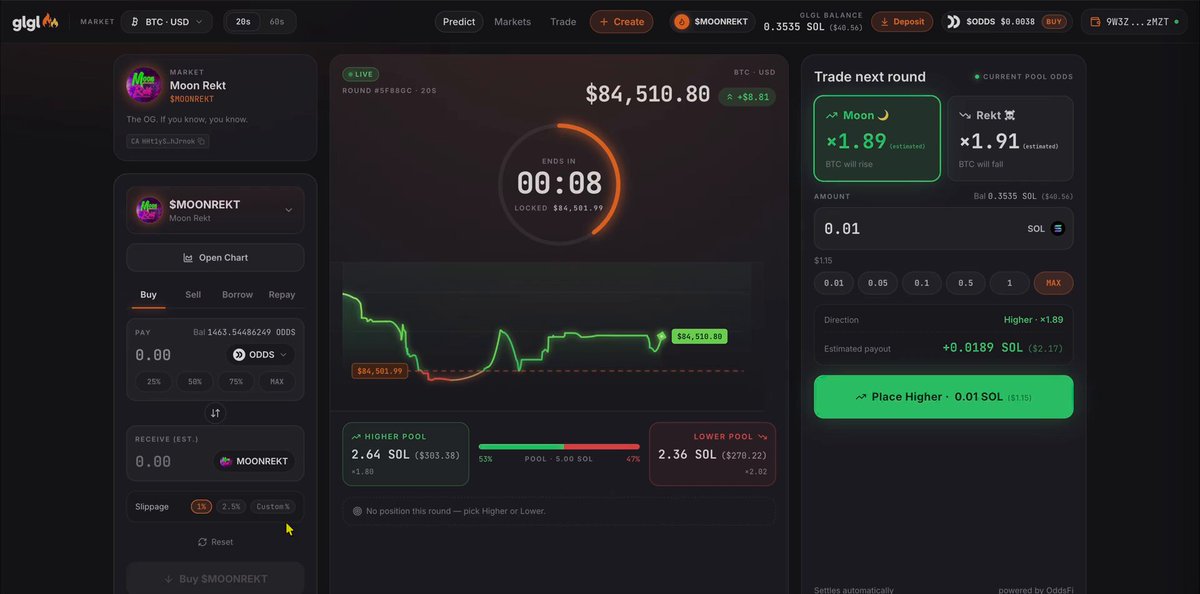Swap pay and receive tokens arrow icon
This screenshot has width=1200, height=594.
tap(215, 413)
